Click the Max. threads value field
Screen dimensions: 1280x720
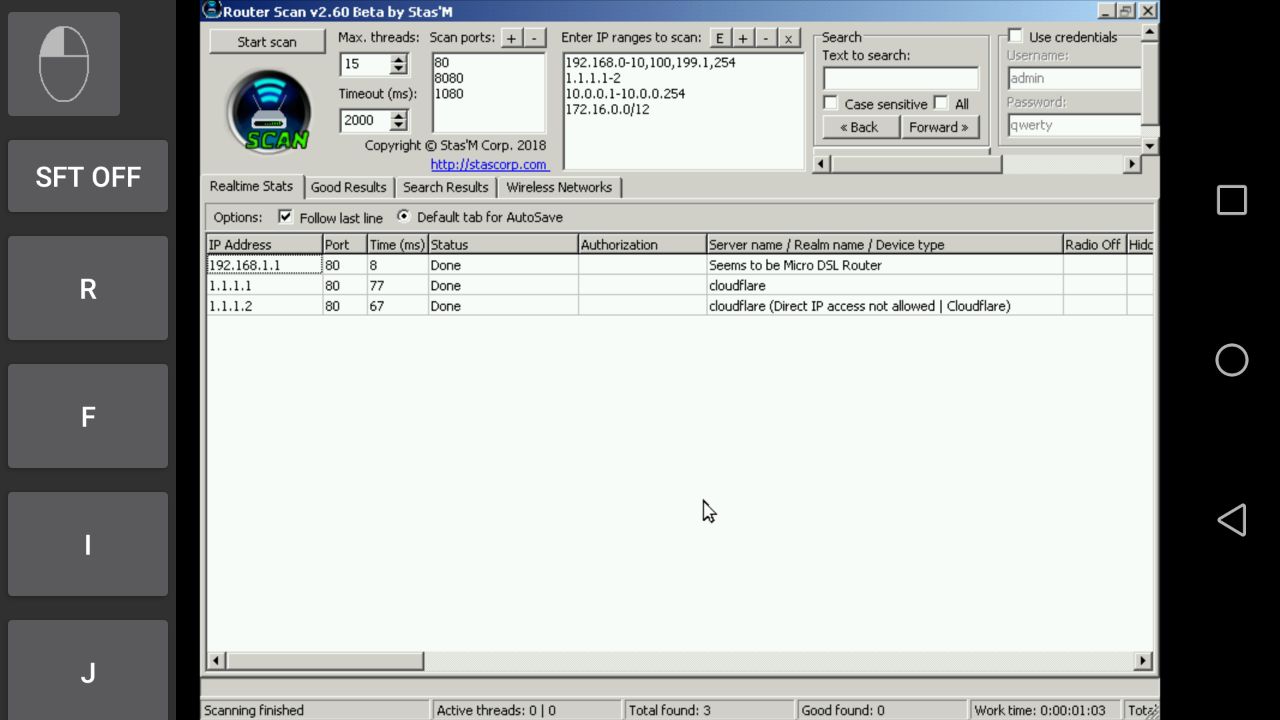[365, 64]
